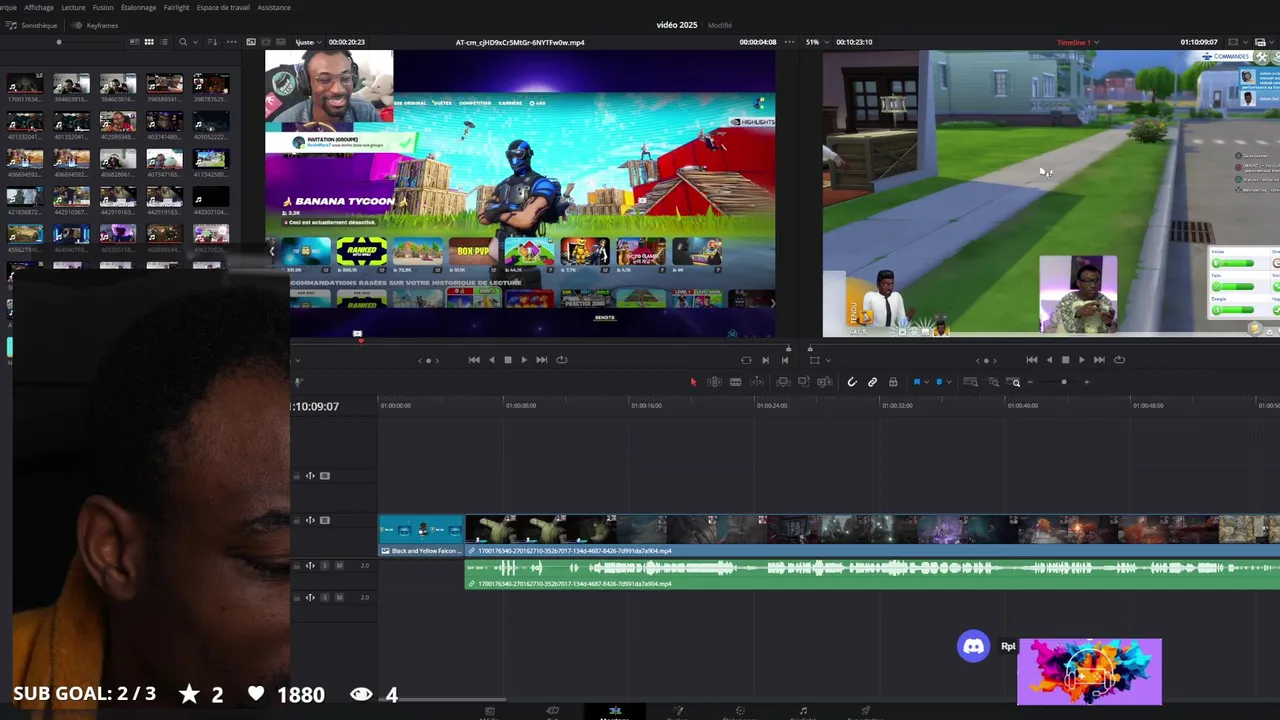Click the Insert clip edit icon
Viewport: 1280px width, 720px height.
tap(783, 382)
